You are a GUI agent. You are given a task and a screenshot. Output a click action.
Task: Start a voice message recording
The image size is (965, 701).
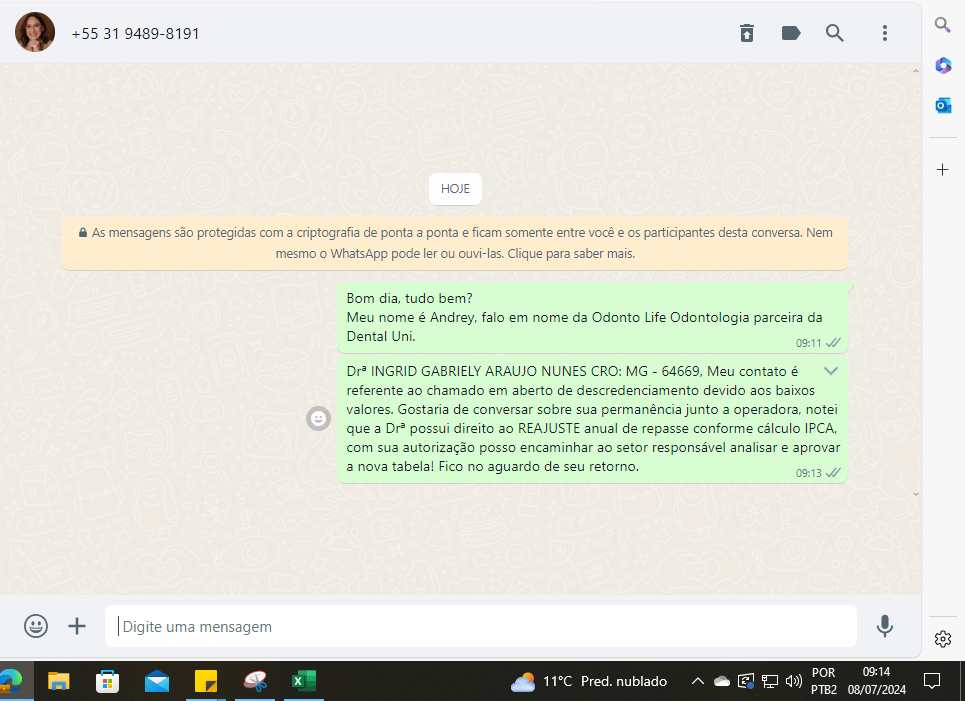tap(884, 626)
